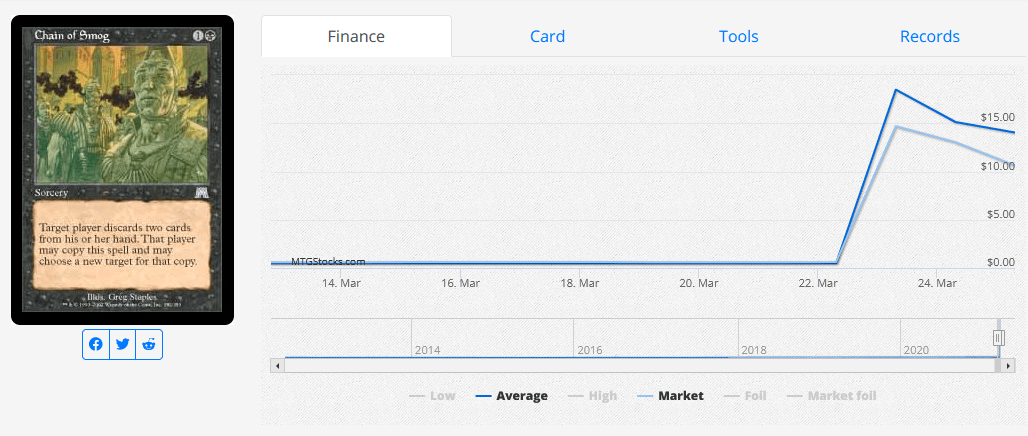Share the card on Facebook
The height and width of the screenshot is (436, 1028).
tap(96, 344)
